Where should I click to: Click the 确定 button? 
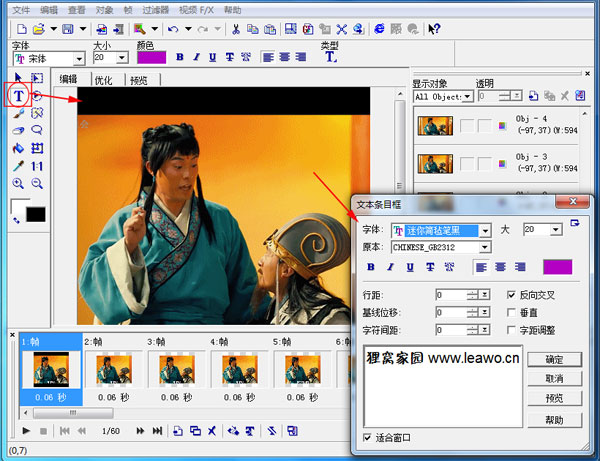click(554, 359)
